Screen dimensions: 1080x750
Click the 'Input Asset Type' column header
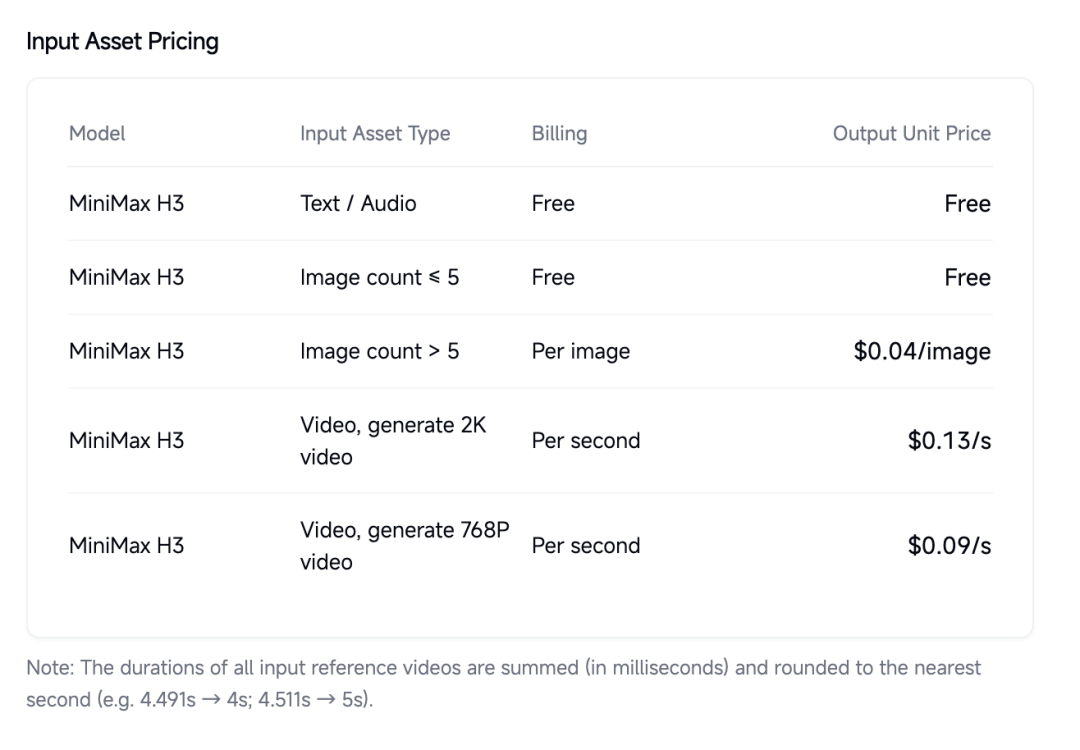tap(375, 134)
